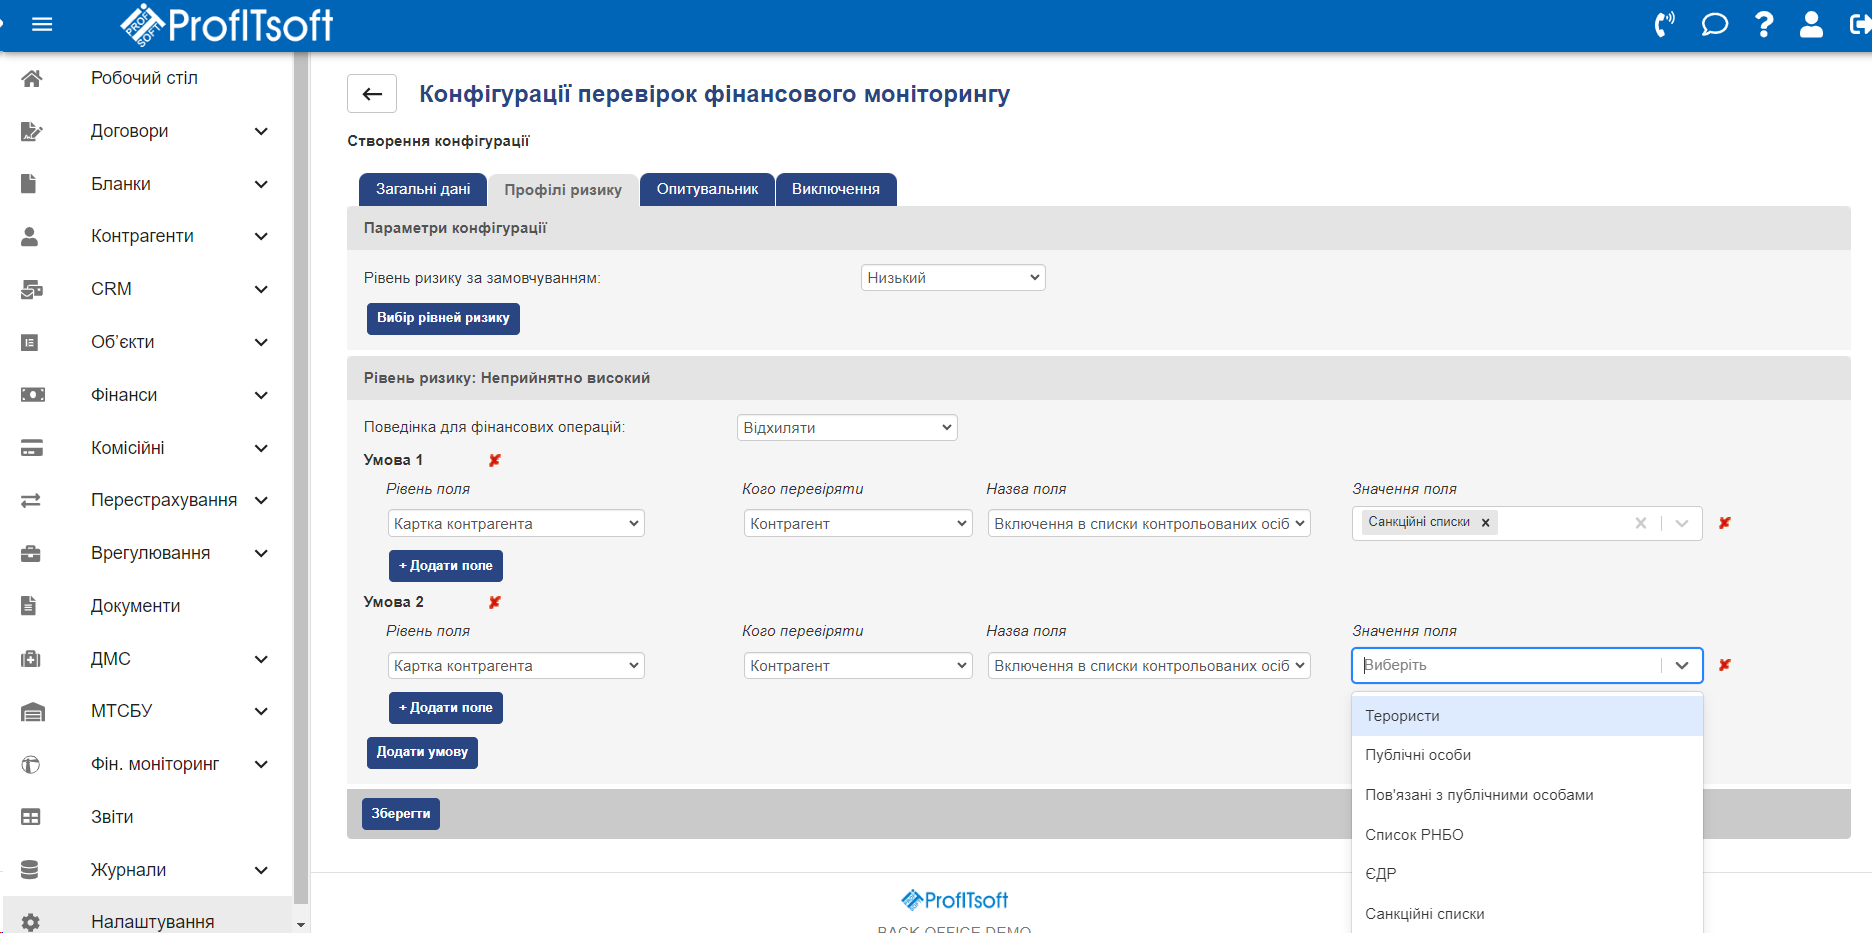Click the help question mark icon
The width and height of the screenshot is (1872, 933).
pyautogui.click(x=1764, y=24)
